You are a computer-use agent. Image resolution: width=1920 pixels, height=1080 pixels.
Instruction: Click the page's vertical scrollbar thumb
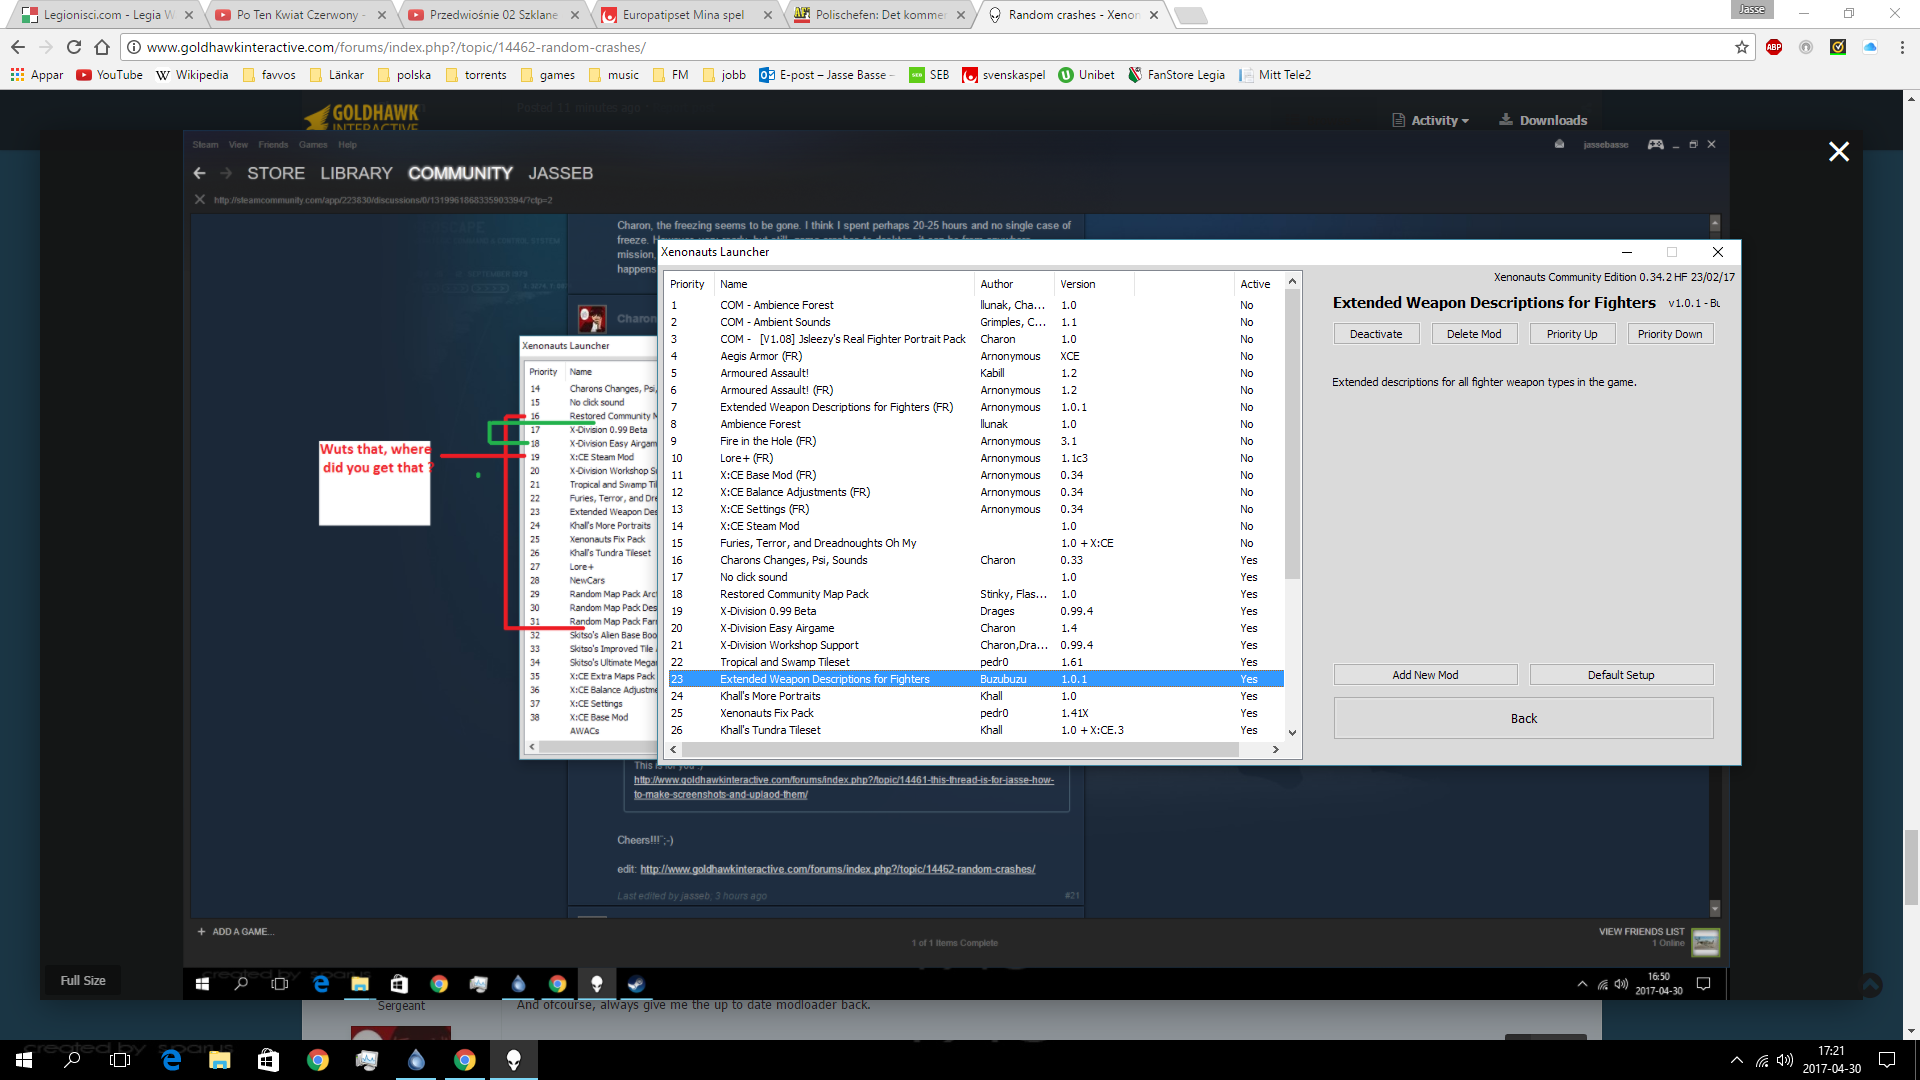click(1911, 867)
